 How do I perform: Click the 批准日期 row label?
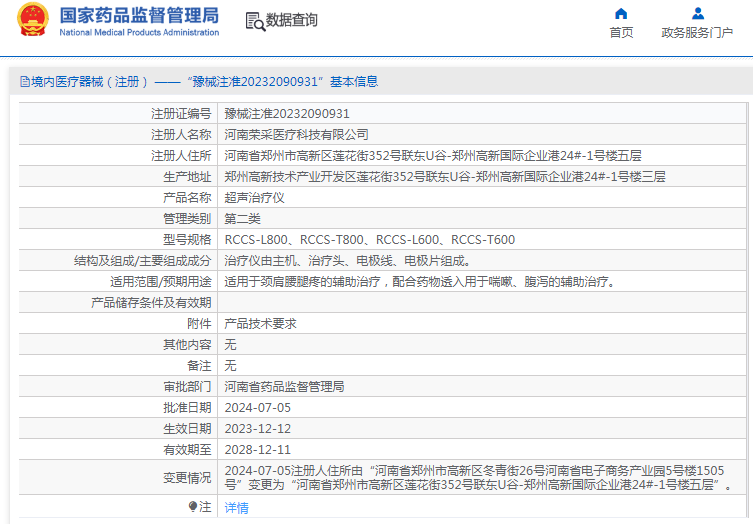pos(187,408)
